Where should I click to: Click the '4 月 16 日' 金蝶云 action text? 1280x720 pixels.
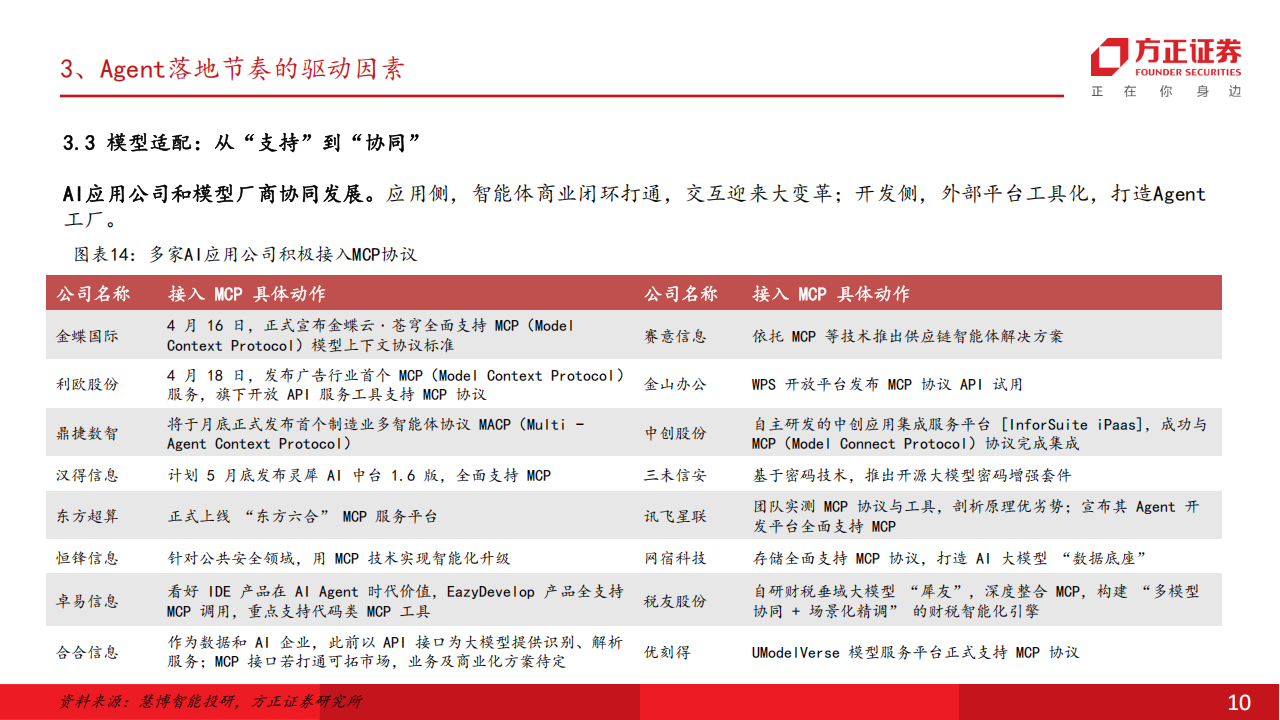pos(371,335)
